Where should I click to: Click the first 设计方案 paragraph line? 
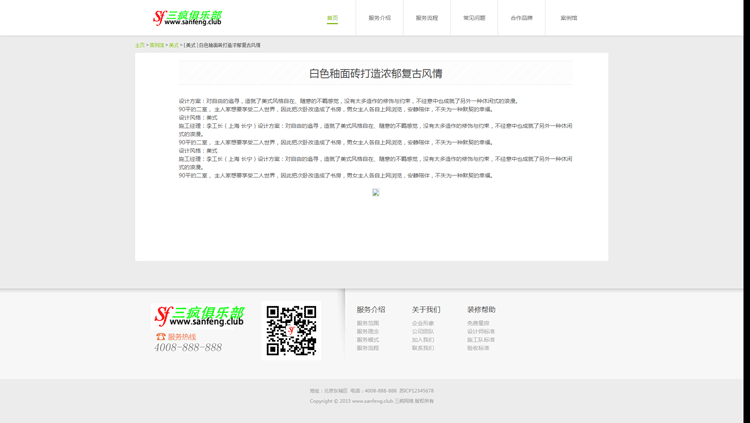click(349, 101)
